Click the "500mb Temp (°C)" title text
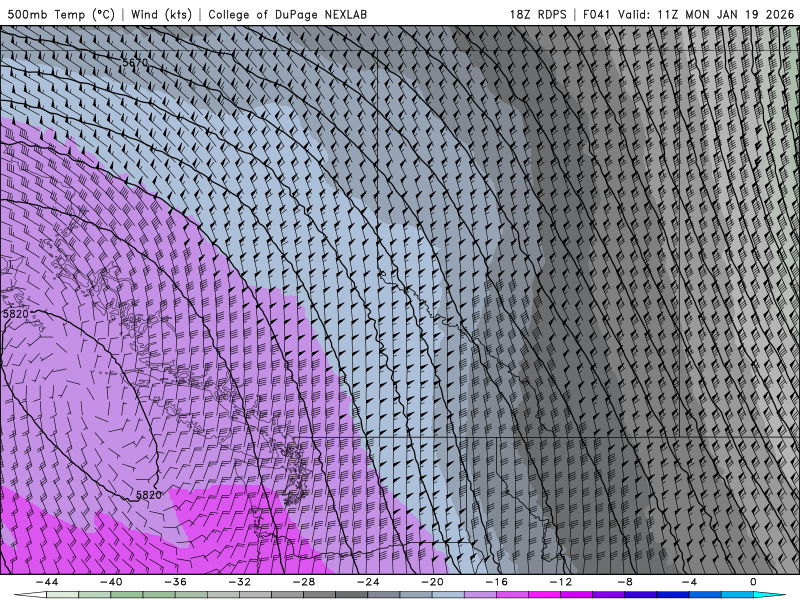This screenshot has width=800, height=600. click(x=61, y=14)
